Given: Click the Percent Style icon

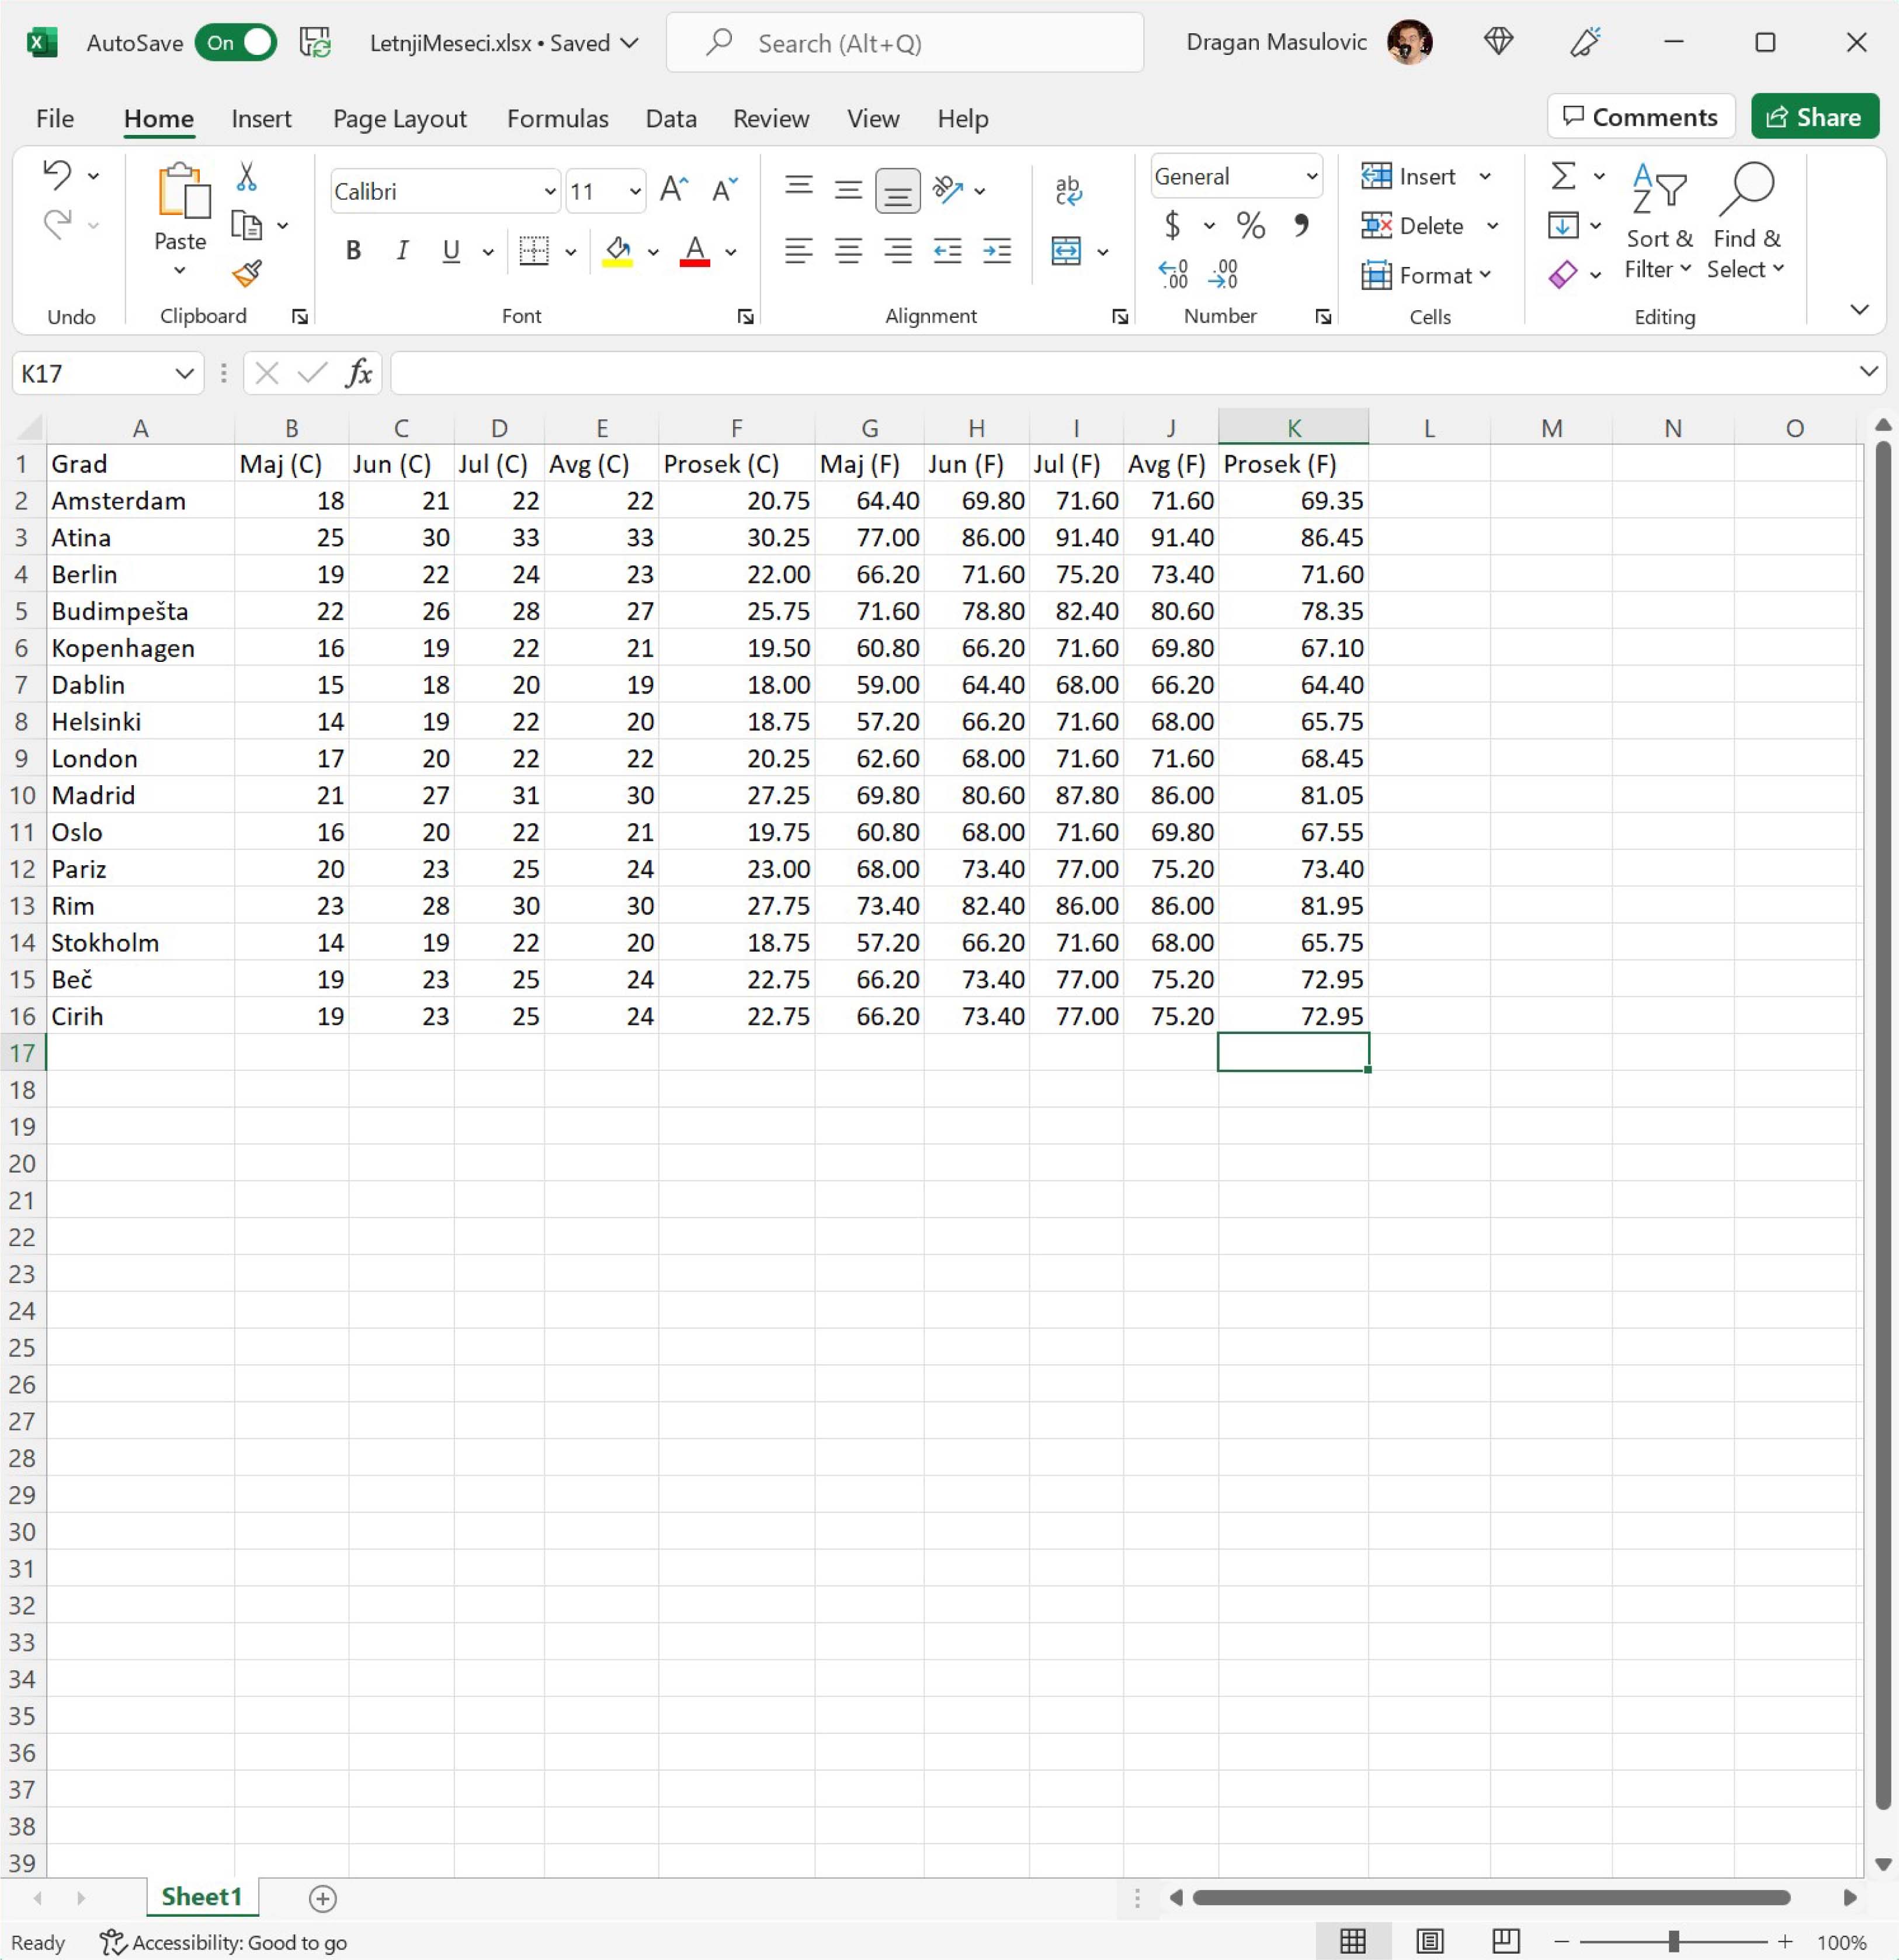Looking at the screenshot, I should pyautogui.click(x=1250, y=226).
